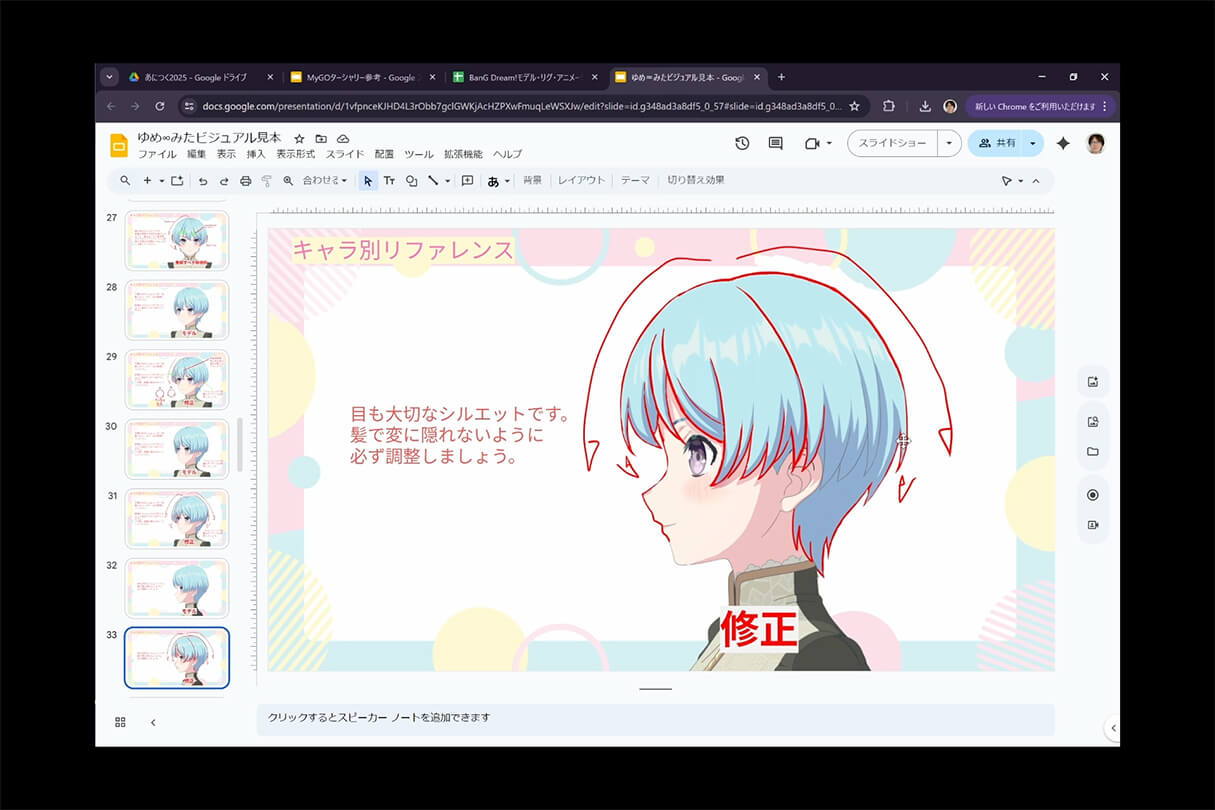Open the slideshow options dropdown arrow
The width and height of the screenshot is (1215, 810).
[x=948, y=142]
